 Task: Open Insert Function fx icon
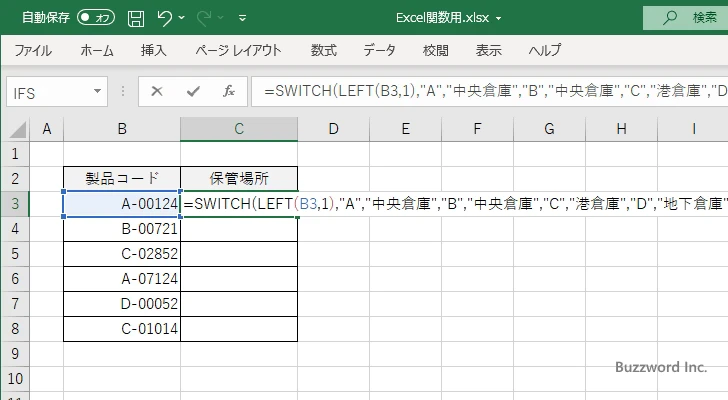click(229, 91)
